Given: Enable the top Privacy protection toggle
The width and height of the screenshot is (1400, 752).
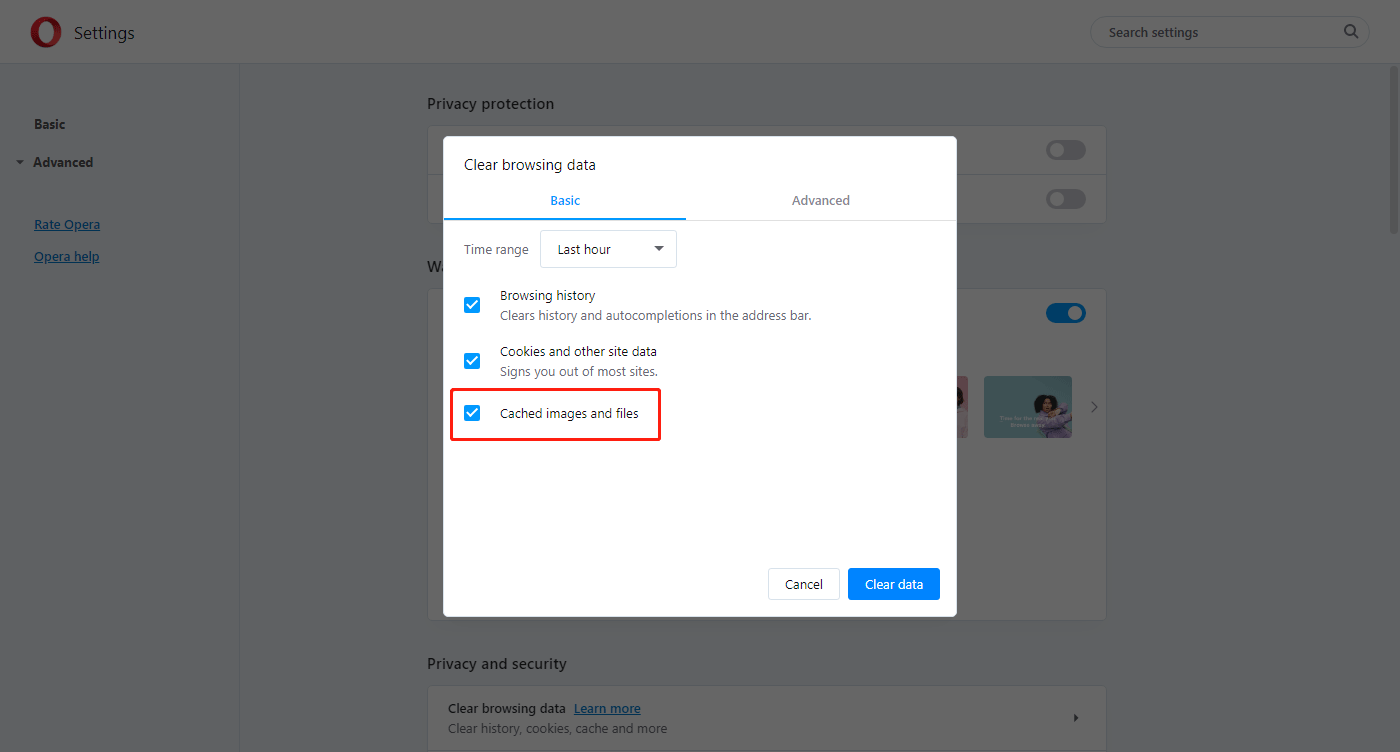Looking at the screenshot, I should [1065, 149].
